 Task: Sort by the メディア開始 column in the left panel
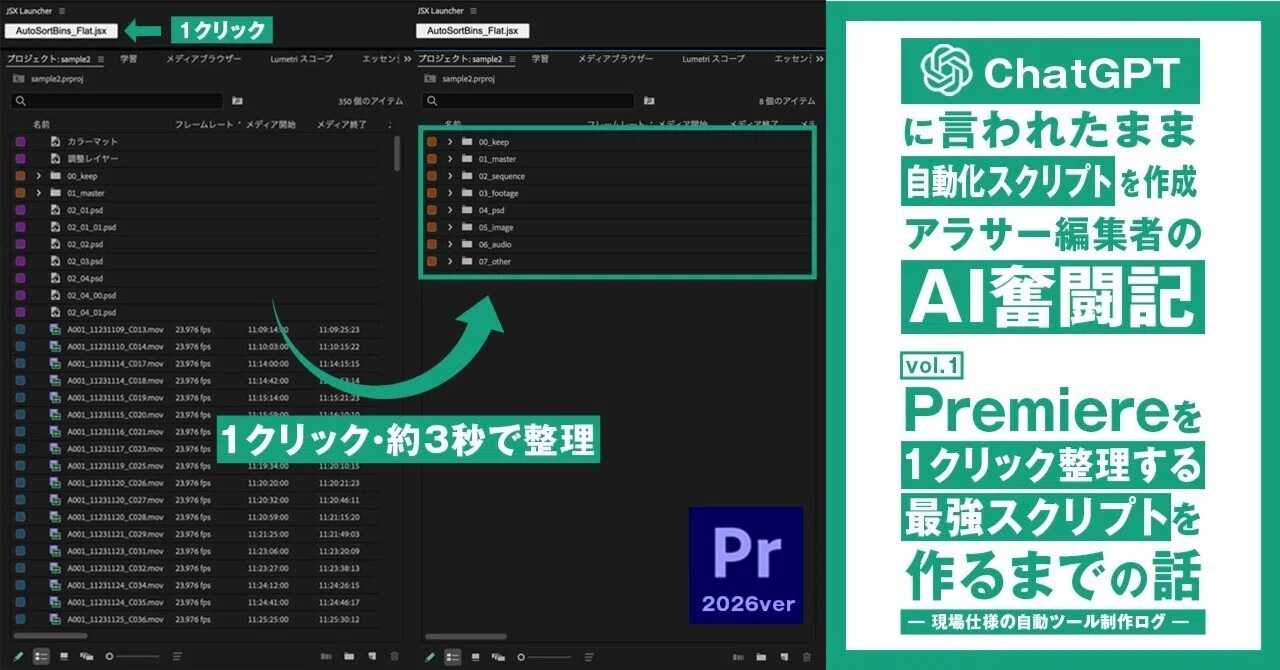[271, 125]
